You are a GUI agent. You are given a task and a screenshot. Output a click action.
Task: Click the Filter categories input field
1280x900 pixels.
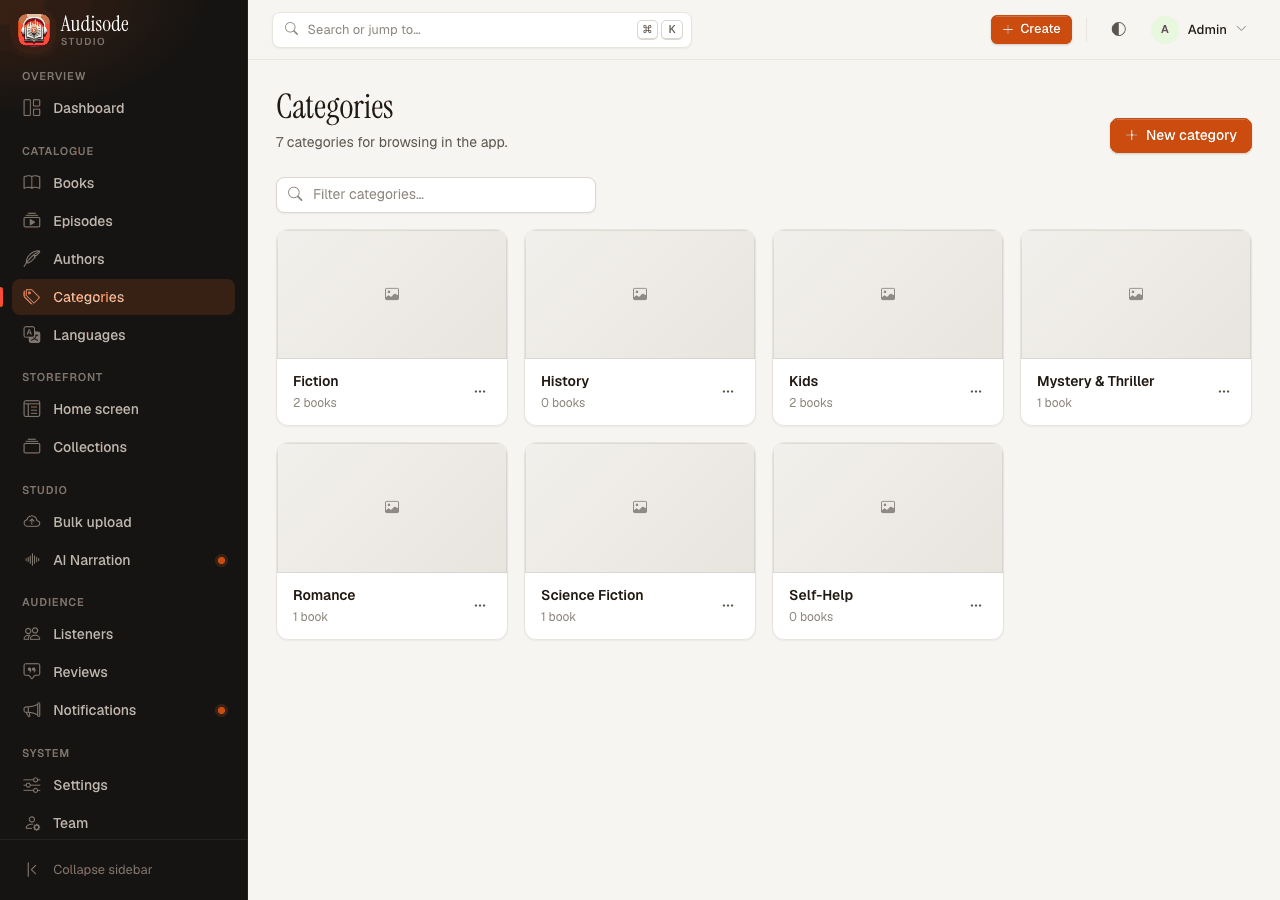pyautogui.click(x=436, y=194)
